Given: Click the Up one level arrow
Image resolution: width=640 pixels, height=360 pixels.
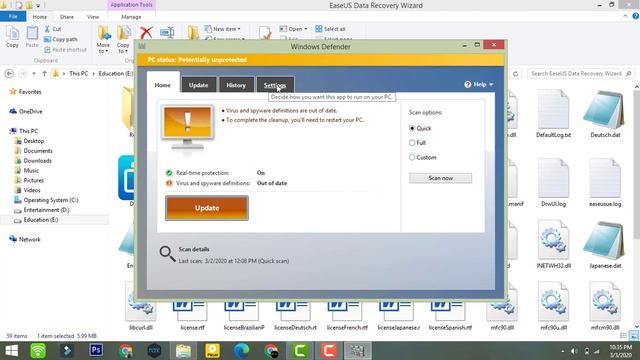Looking at the screenshot, I should coord(44,73).
